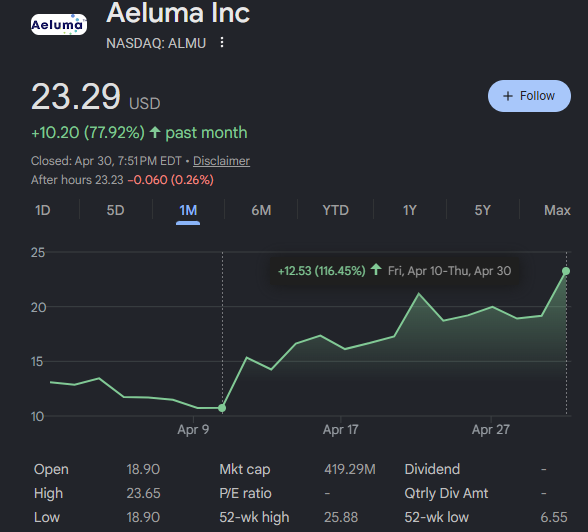588x532 pixels.
Task: Click the Apr 10 chart start marker
Action: point(222,408)
